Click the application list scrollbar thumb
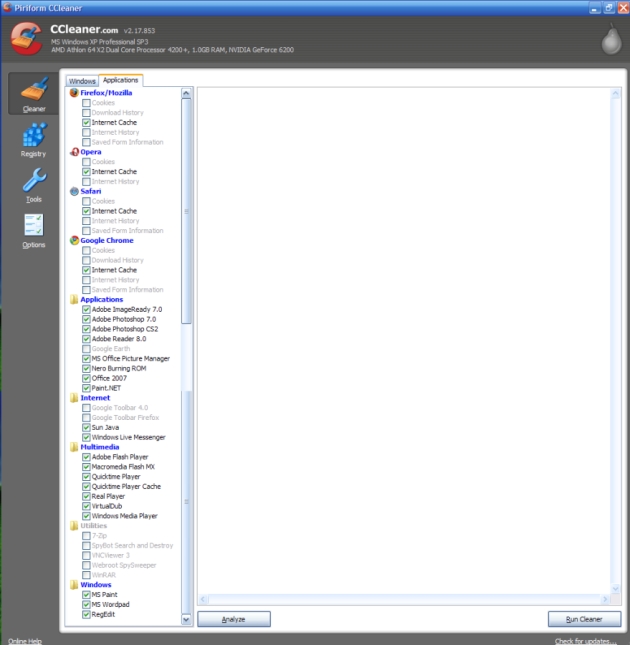Image resolution: width=630 pixels, height=645 pixels. [x=186, y=211]
